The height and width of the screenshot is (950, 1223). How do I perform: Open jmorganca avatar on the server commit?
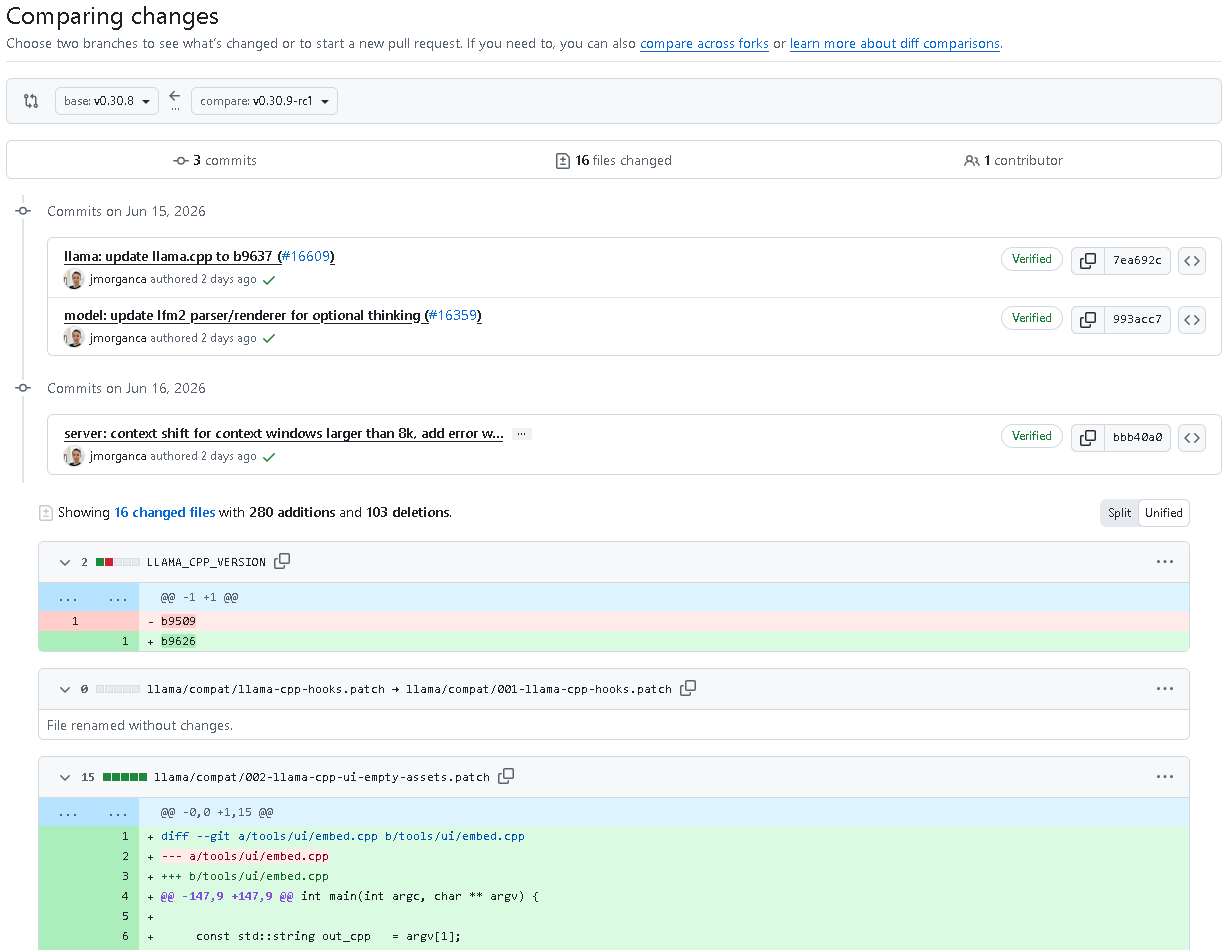[x=74, y=457]
